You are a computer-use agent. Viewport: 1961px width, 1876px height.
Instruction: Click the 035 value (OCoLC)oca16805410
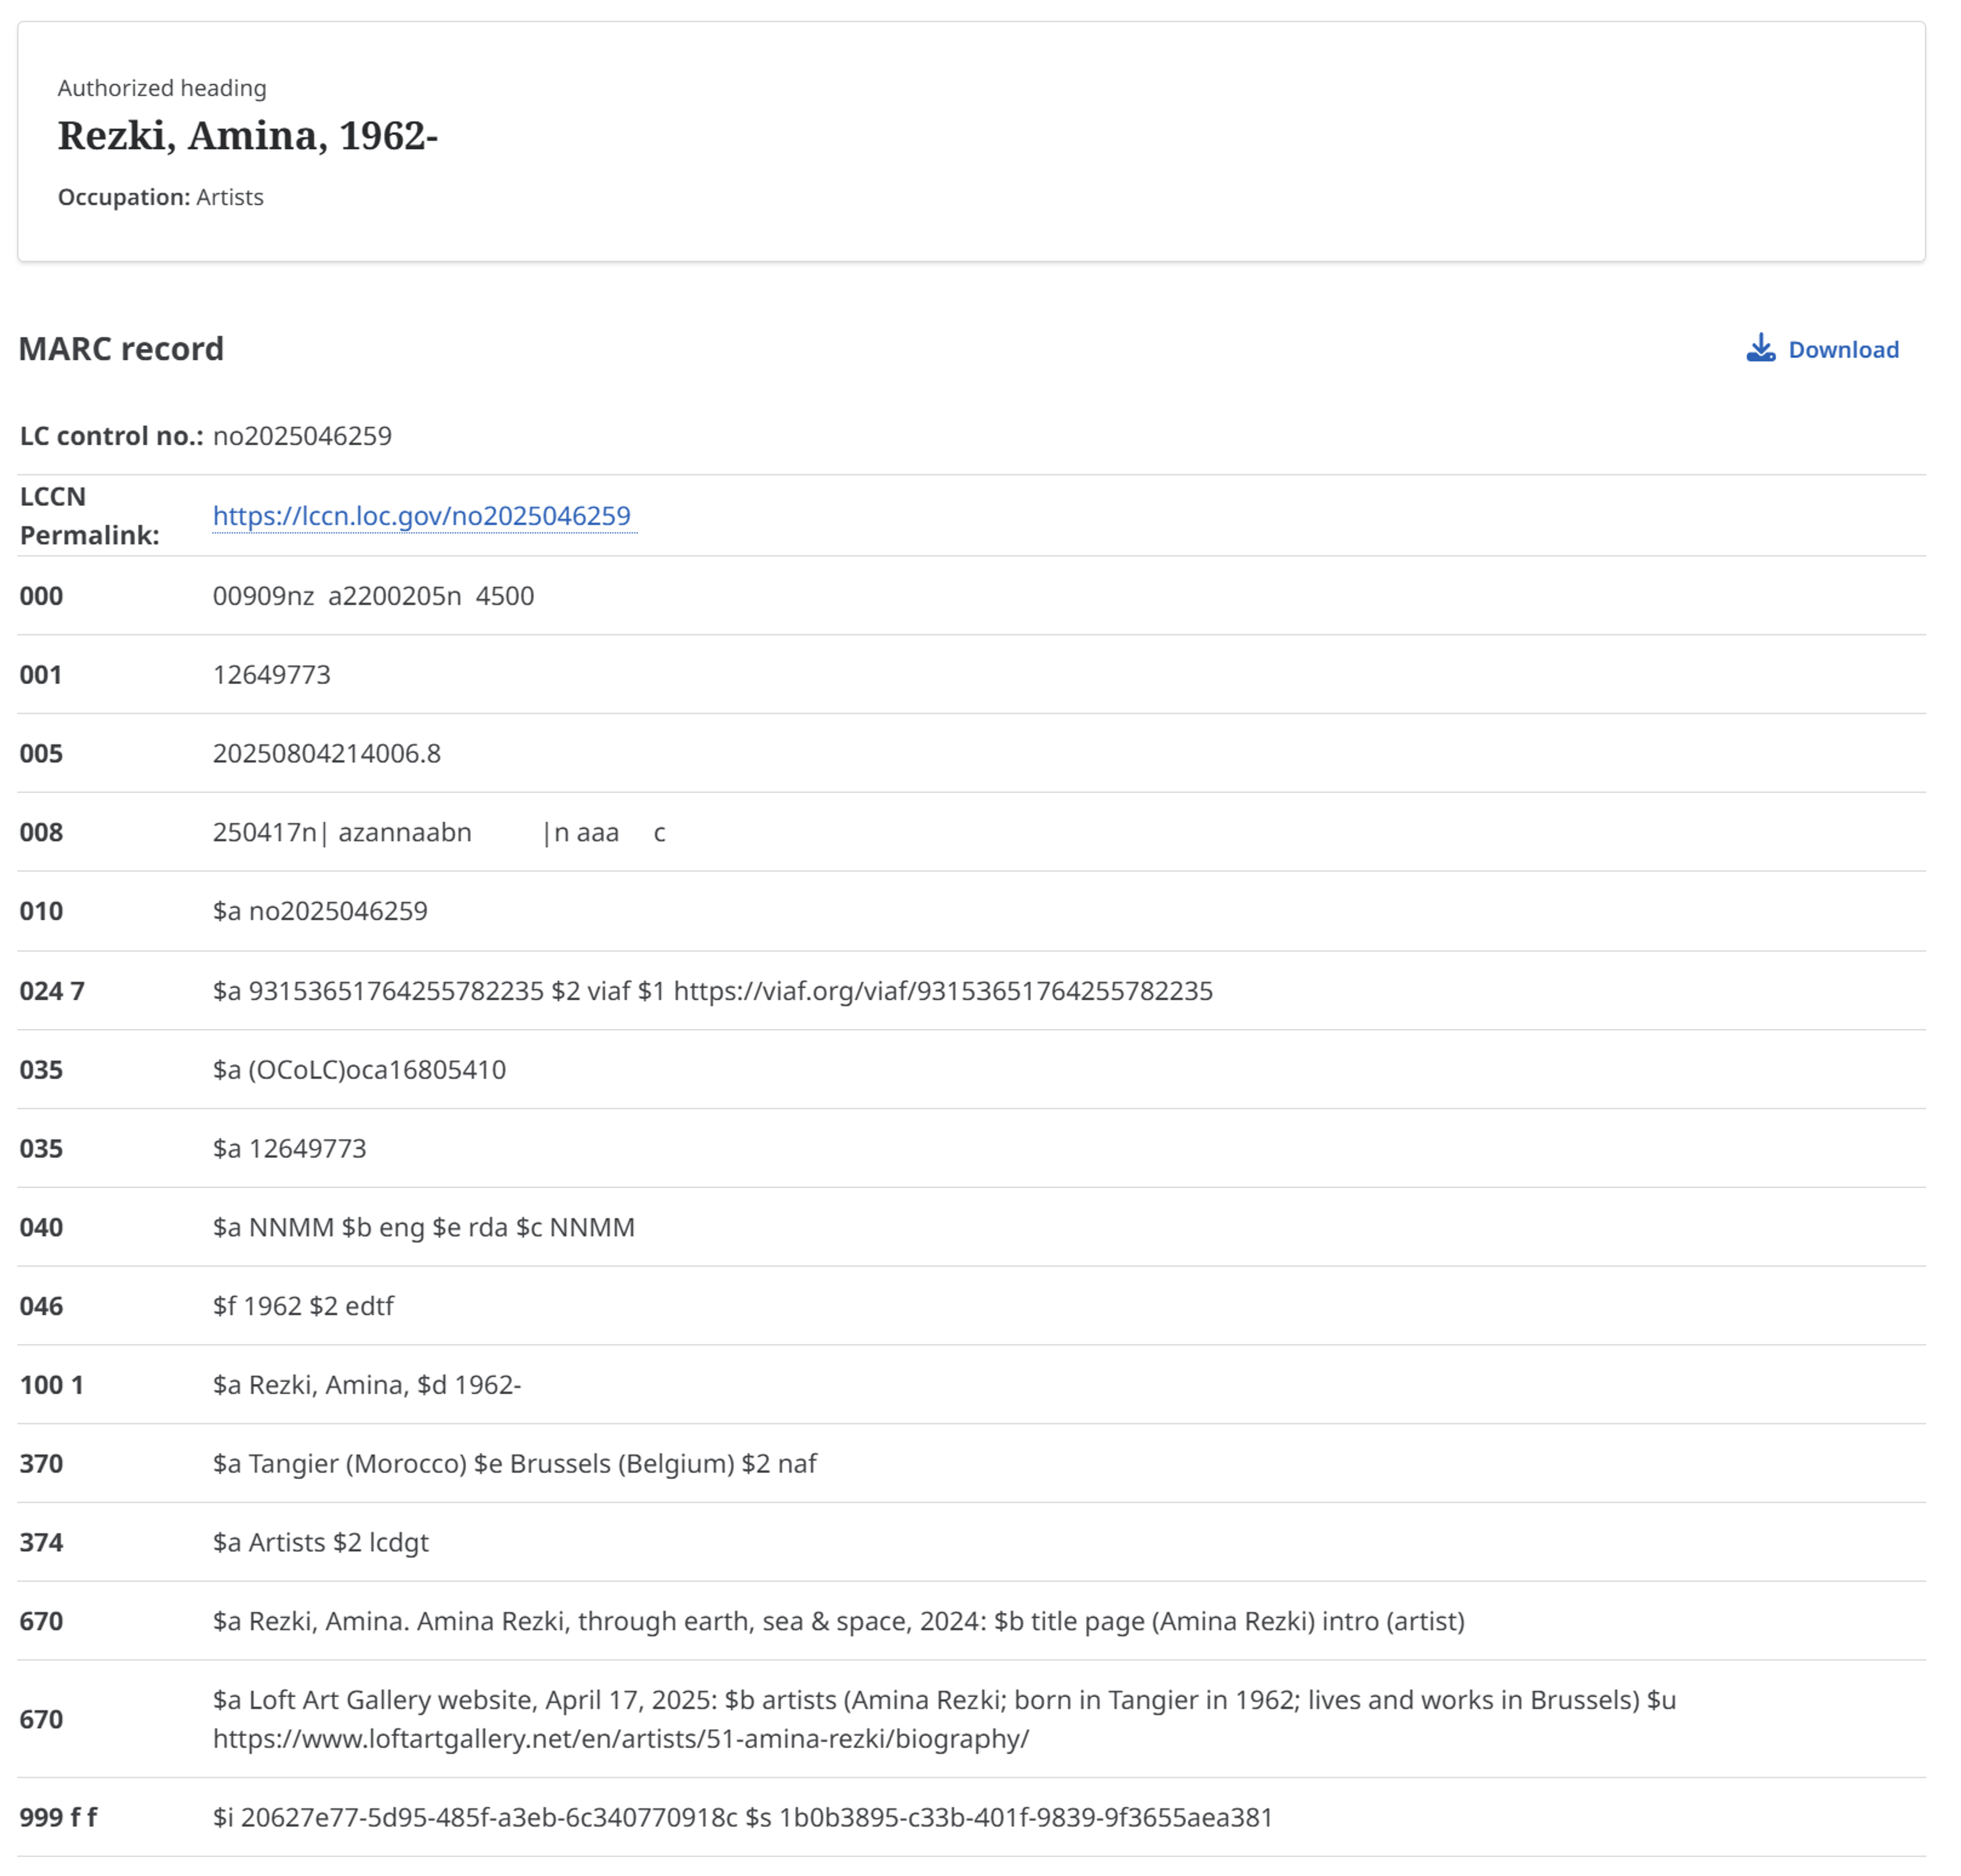[x=360, y=1070]
